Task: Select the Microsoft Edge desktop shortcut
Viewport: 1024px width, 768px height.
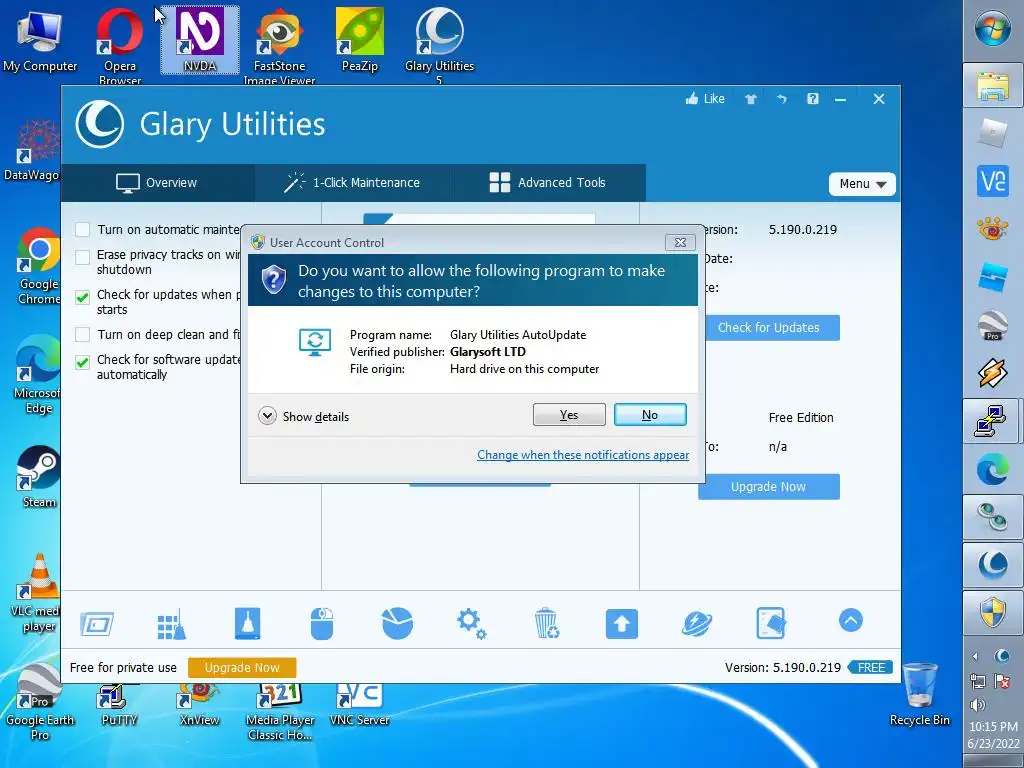Action: [x=37, y=376]
